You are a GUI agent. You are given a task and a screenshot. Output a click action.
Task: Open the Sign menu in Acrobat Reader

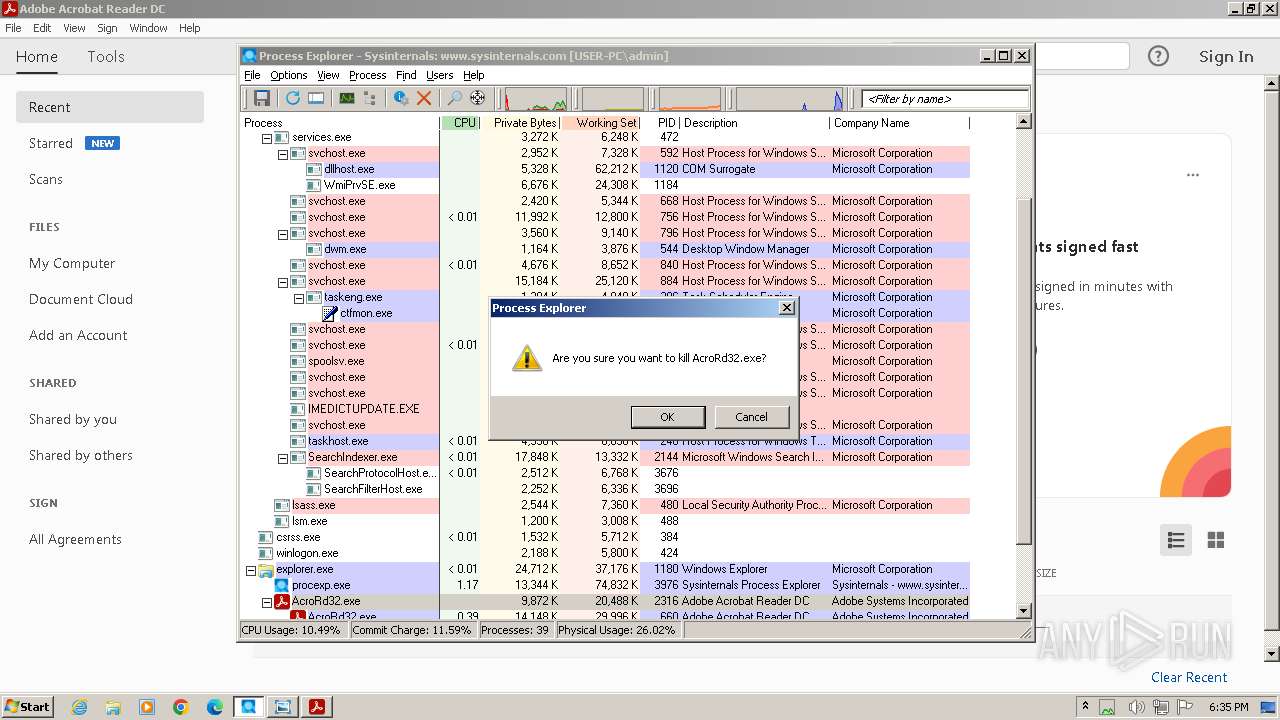tap(107, 28)
